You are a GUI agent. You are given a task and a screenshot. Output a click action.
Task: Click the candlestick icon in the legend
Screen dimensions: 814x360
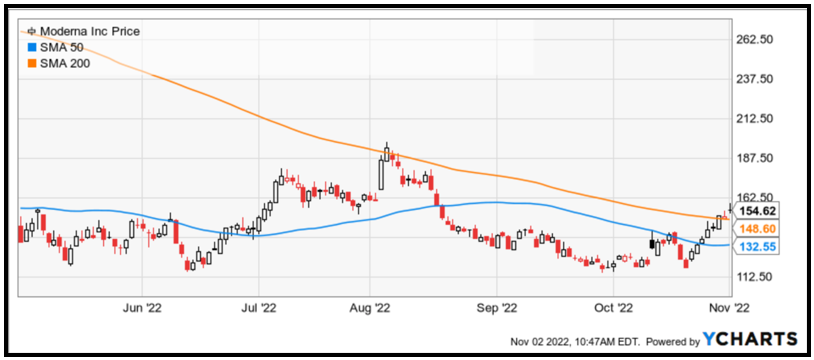tap(32, 32)
